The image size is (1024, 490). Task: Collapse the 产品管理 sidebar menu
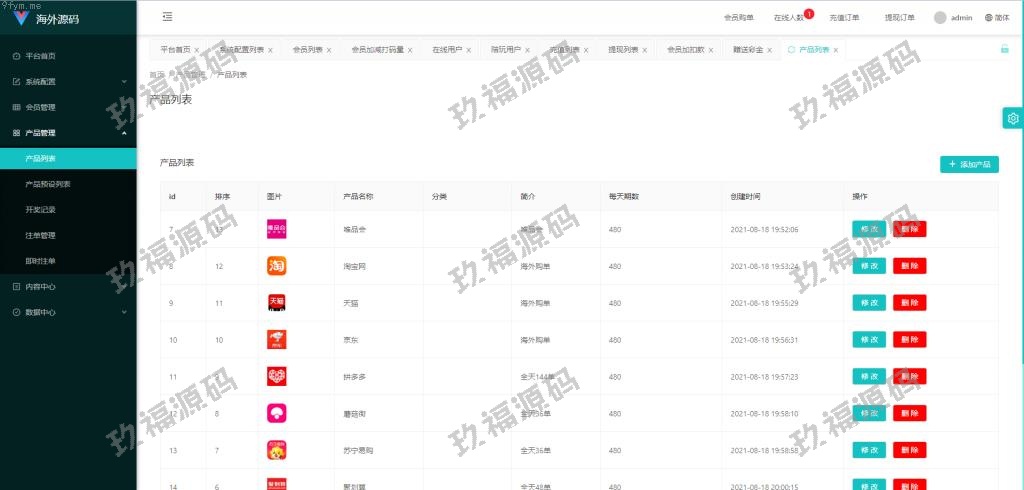(x=68, y=132)
